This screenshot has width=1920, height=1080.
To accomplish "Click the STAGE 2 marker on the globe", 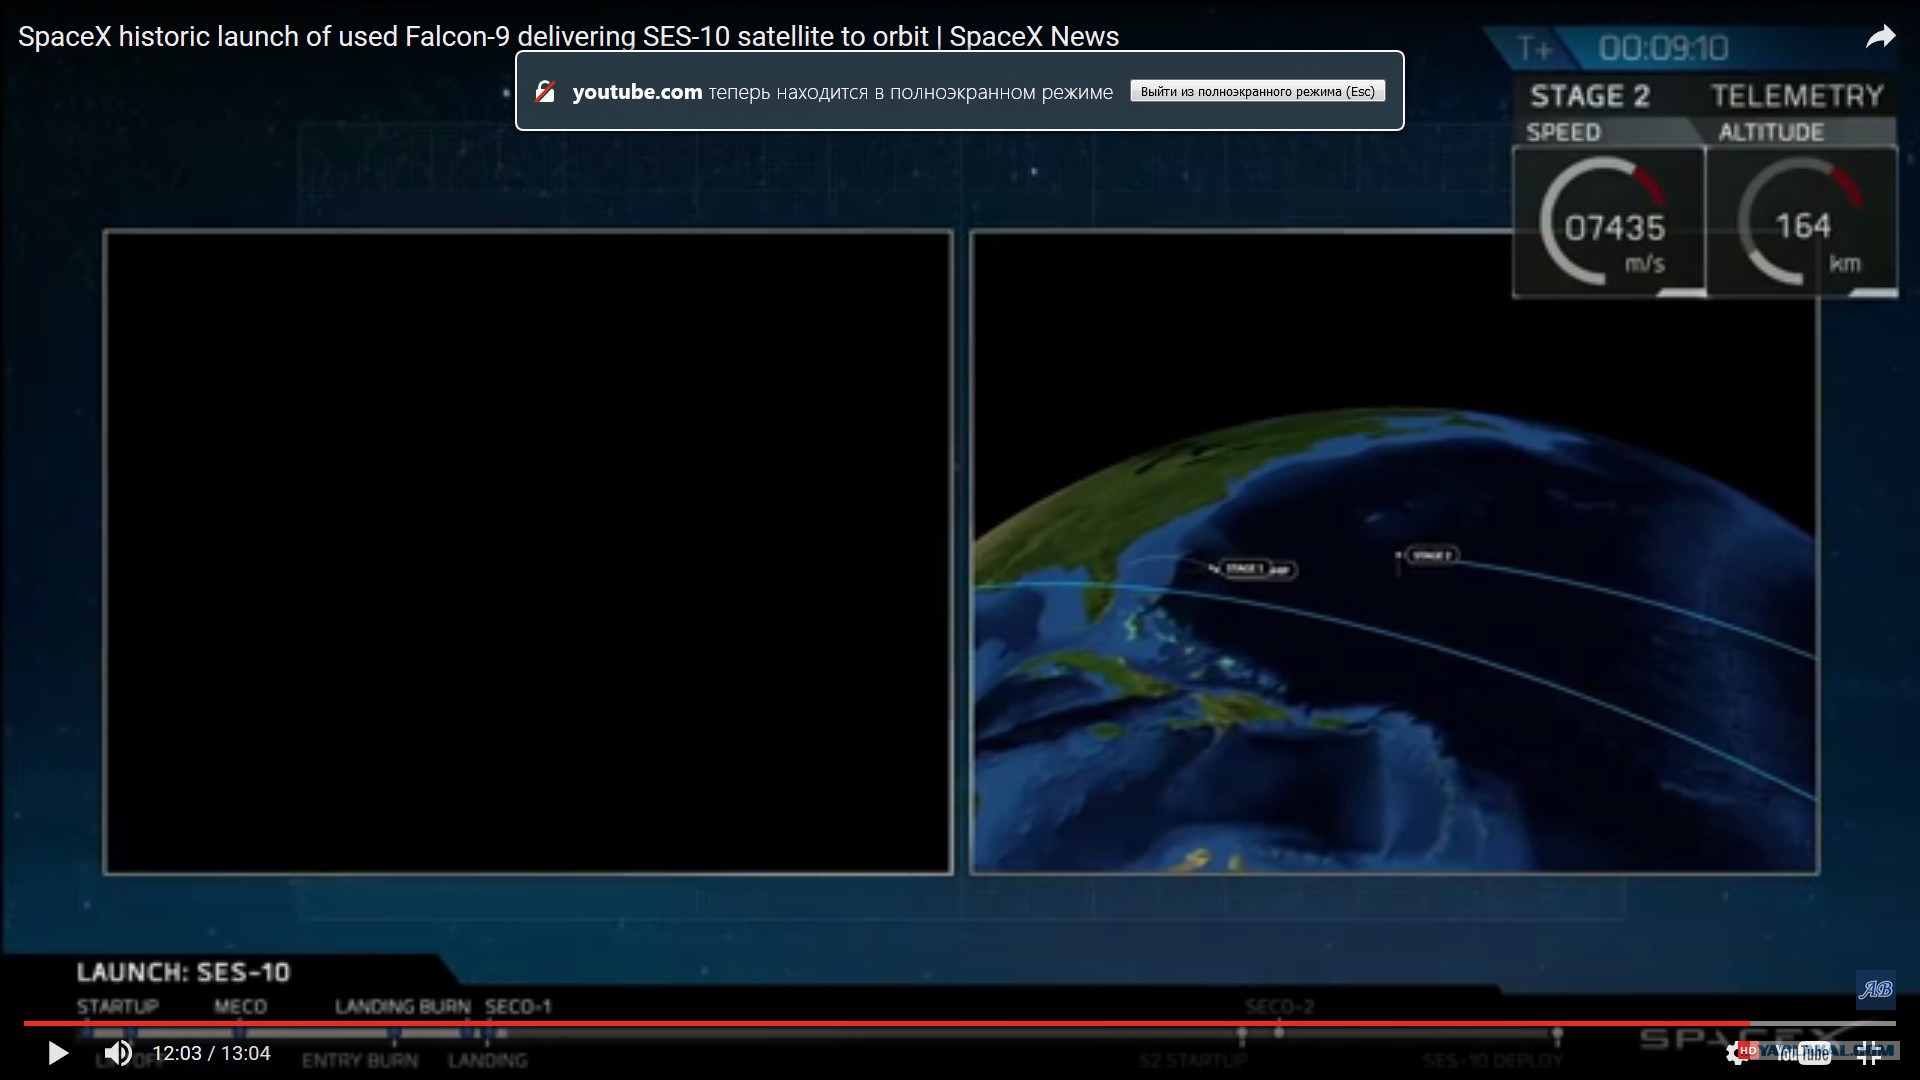I will tap(1432, 555).
